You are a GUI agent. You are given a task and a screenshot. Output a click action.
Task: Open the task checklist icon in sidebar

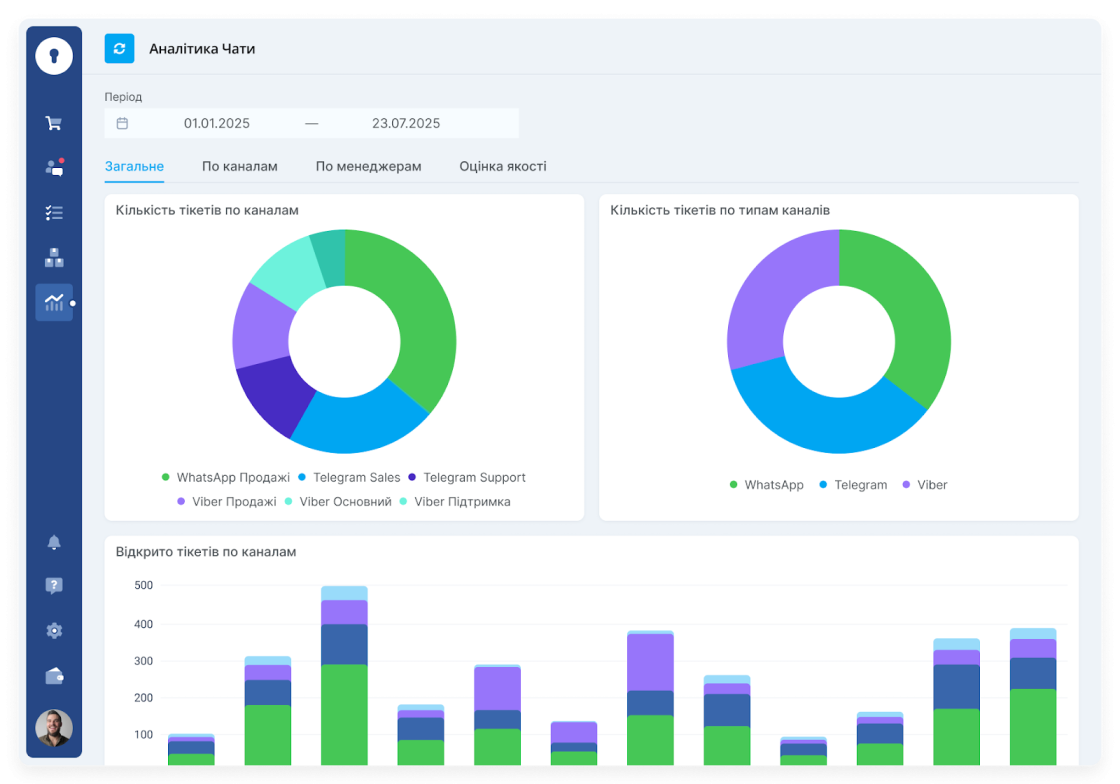[54, 213]
